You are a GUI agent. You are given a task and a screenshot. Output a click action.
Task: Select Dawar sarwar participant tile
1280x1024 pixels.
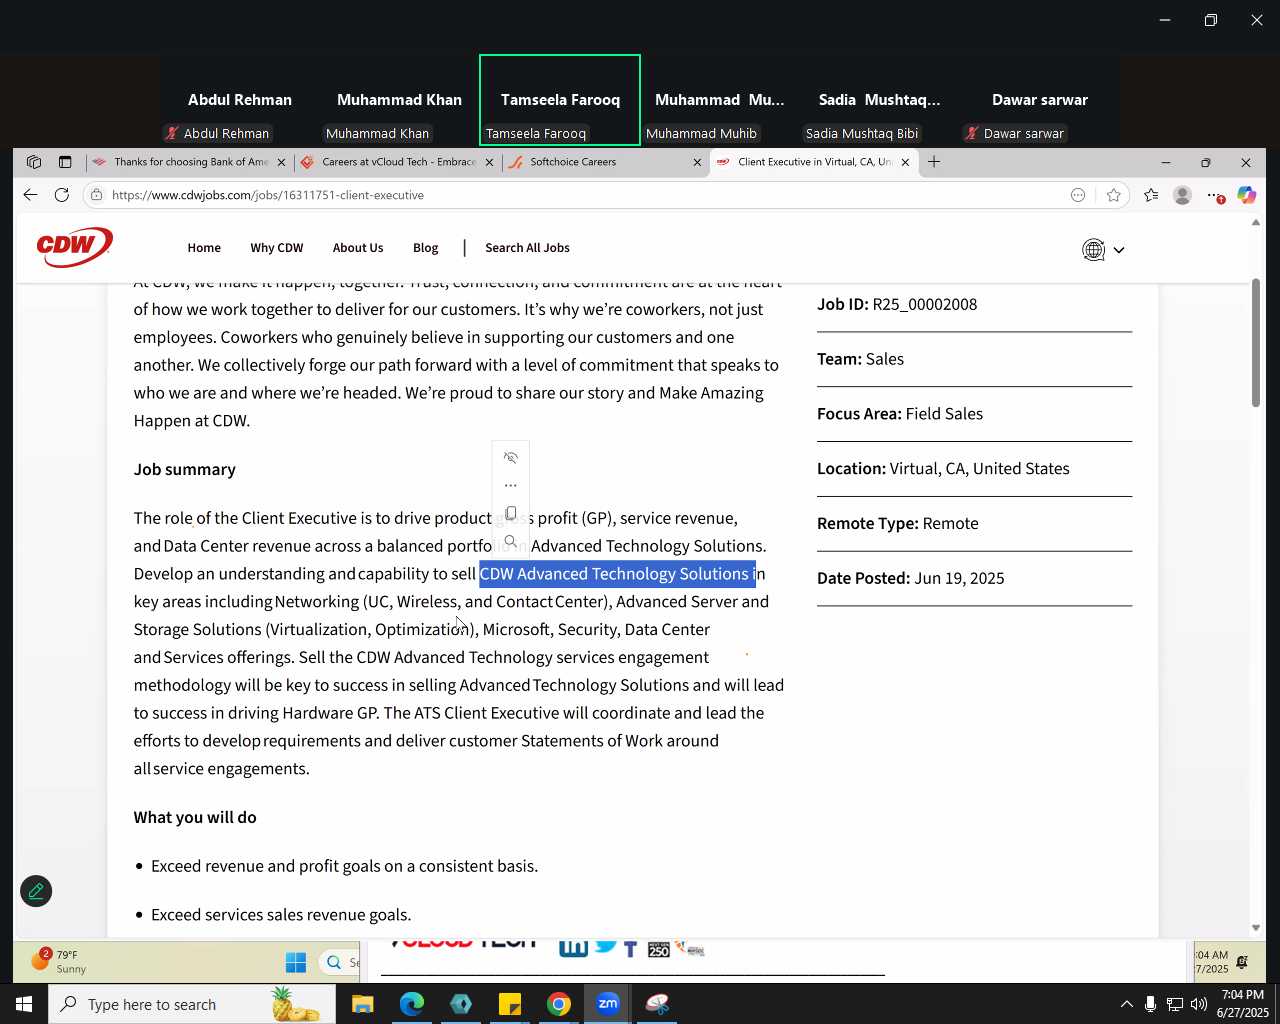pyautogui.click(x=1039, y=100)
